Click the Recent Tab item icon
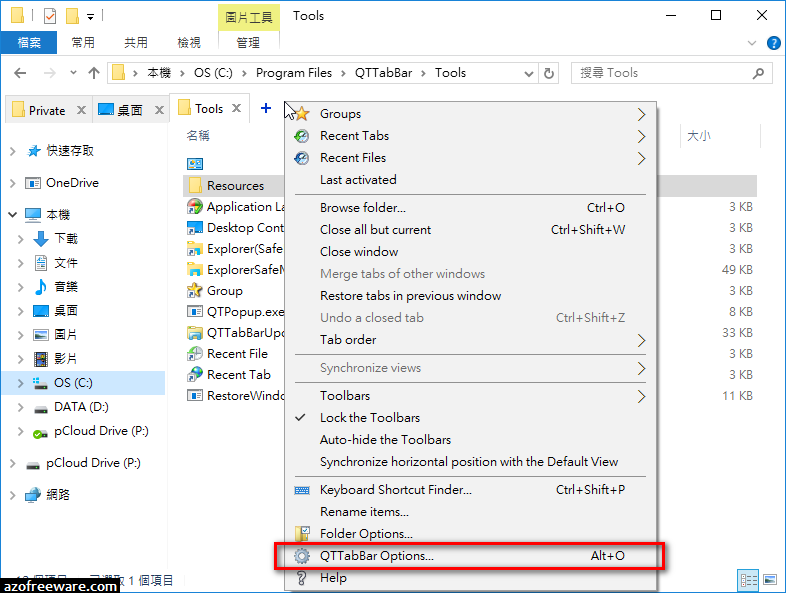 pos(194,374)
